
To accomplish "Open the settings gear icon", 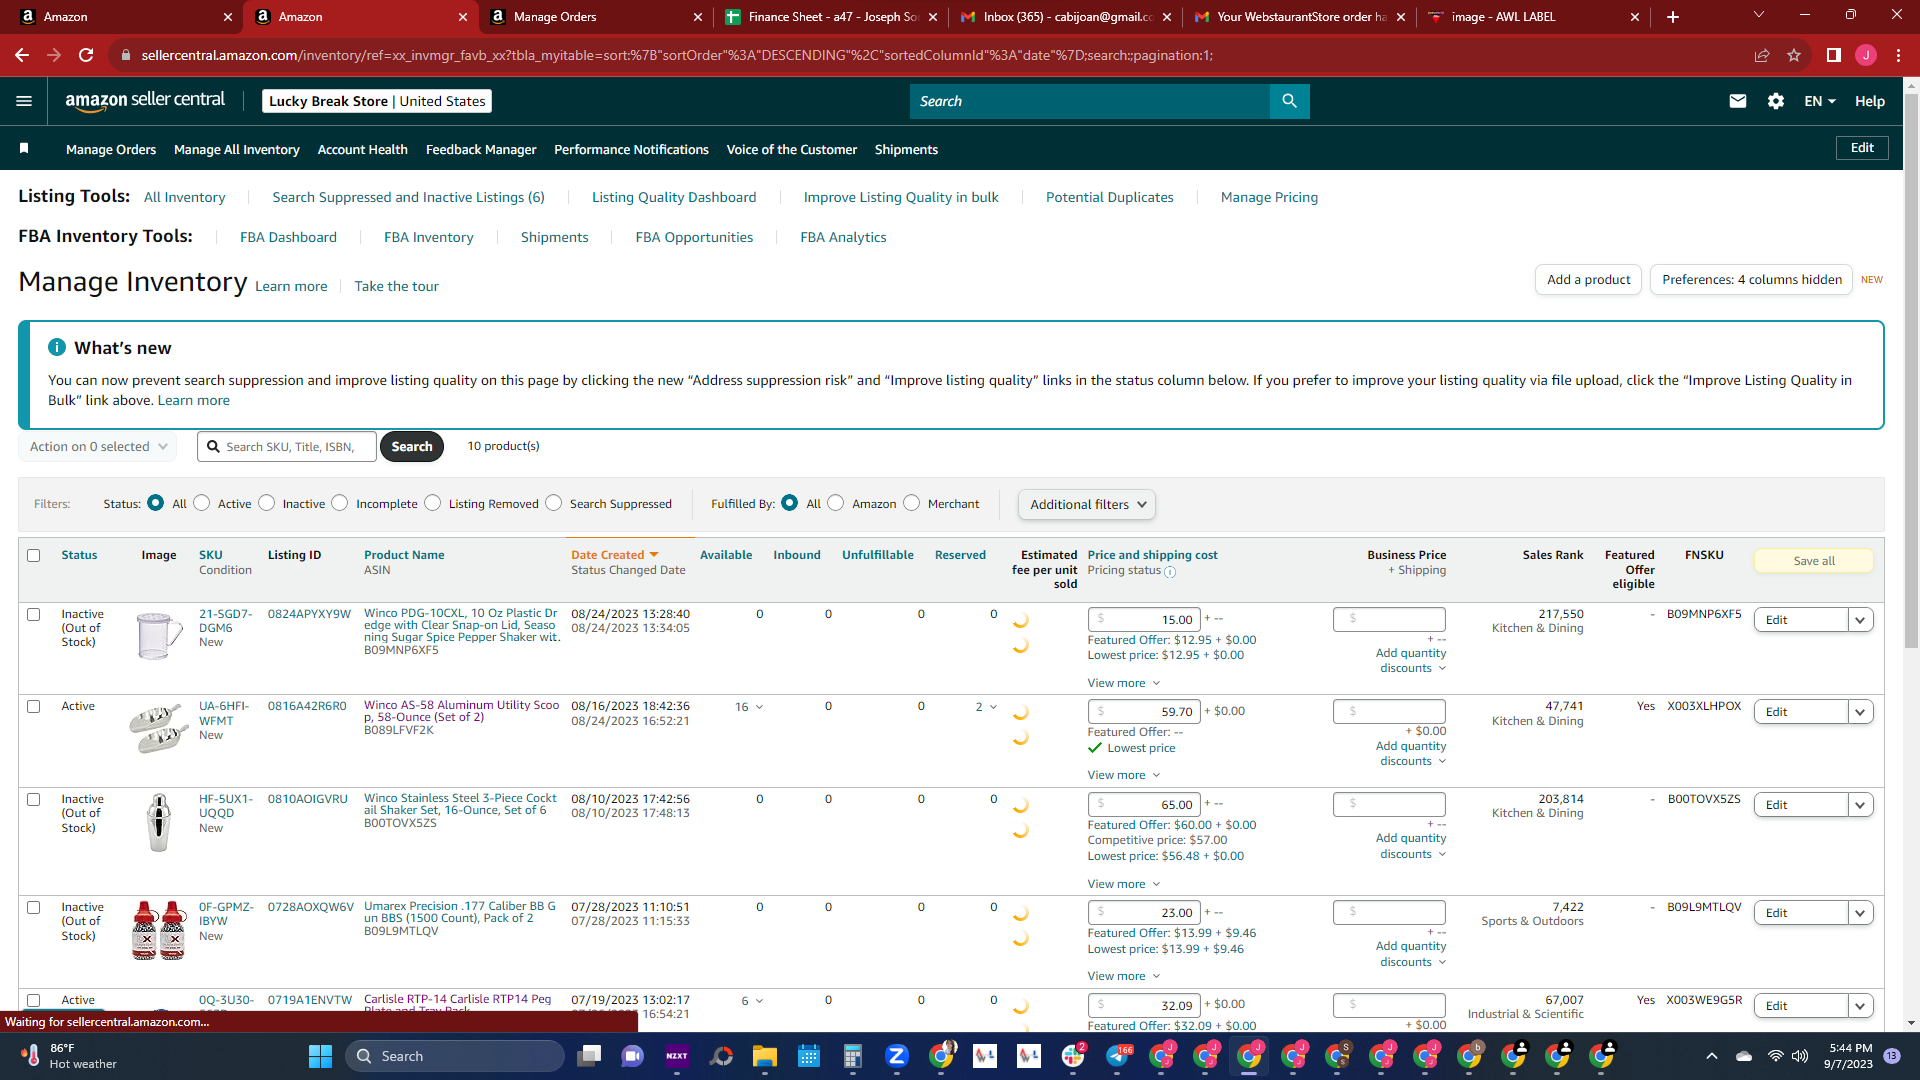I will pos(1776,101).
